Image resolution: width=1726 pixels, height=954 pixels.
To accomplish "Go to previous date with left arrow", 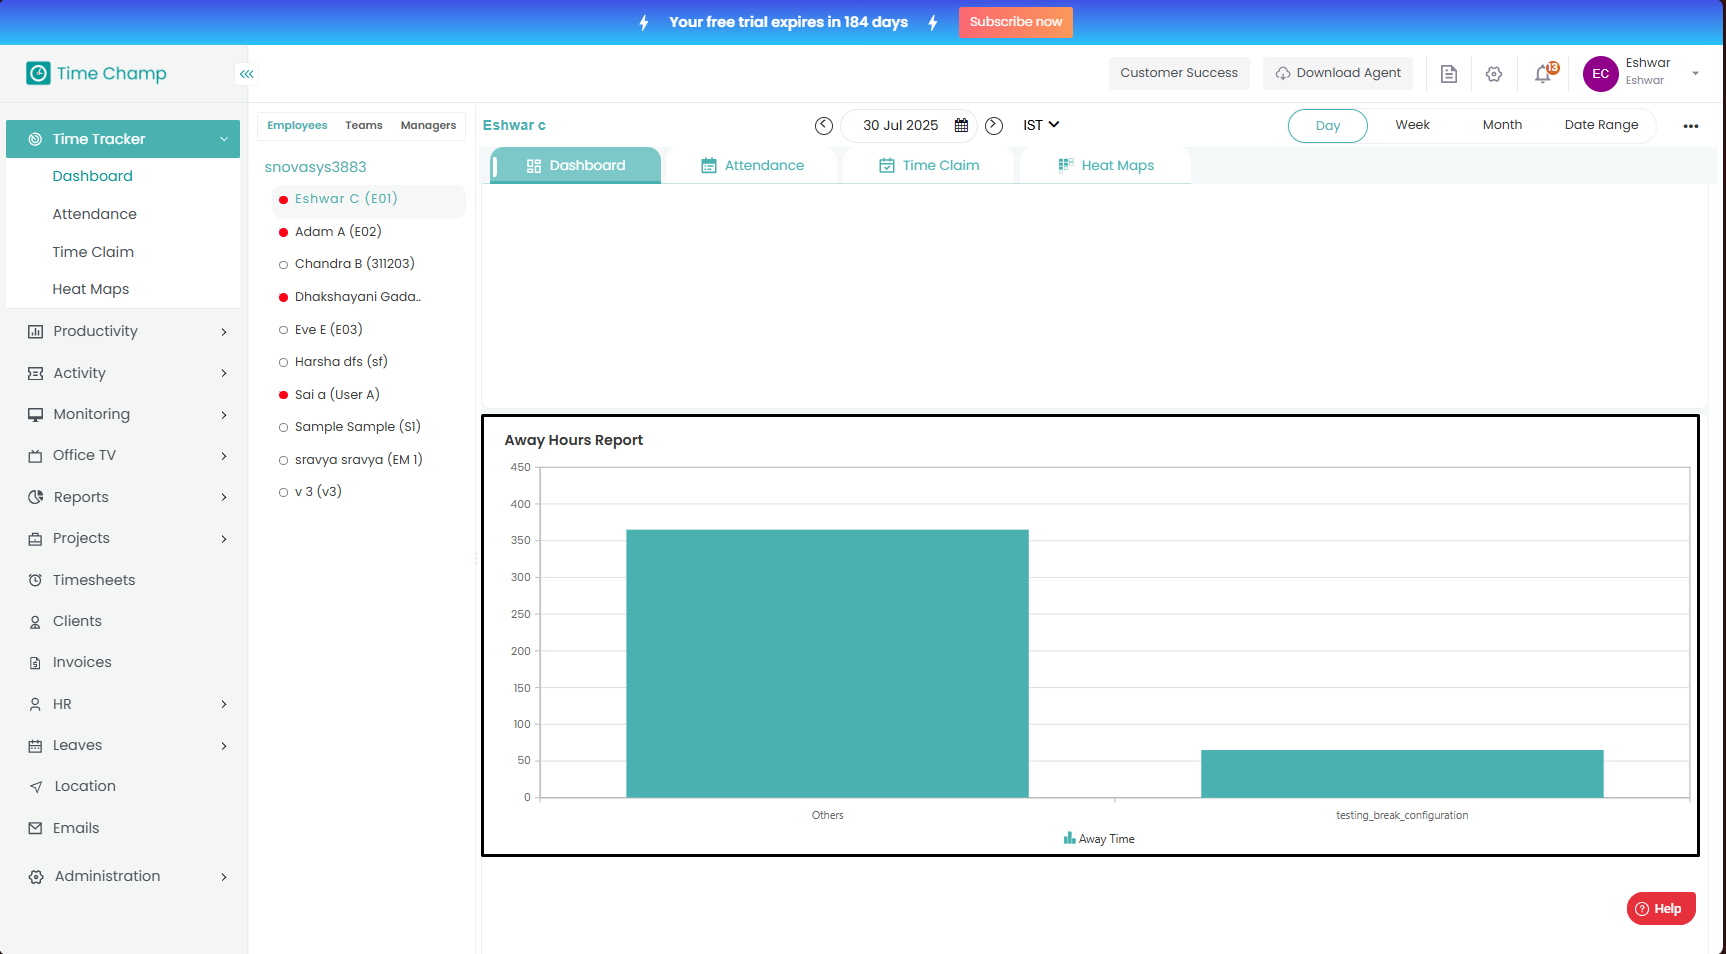I will pyautogui.click(x=823, y=126).
